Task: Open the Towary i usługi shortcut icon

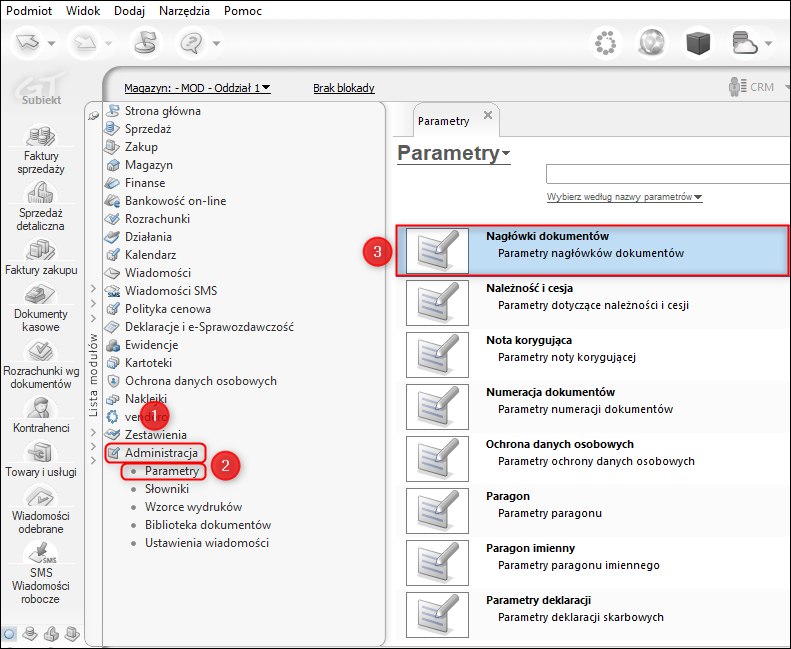Action: click(40, 452)
